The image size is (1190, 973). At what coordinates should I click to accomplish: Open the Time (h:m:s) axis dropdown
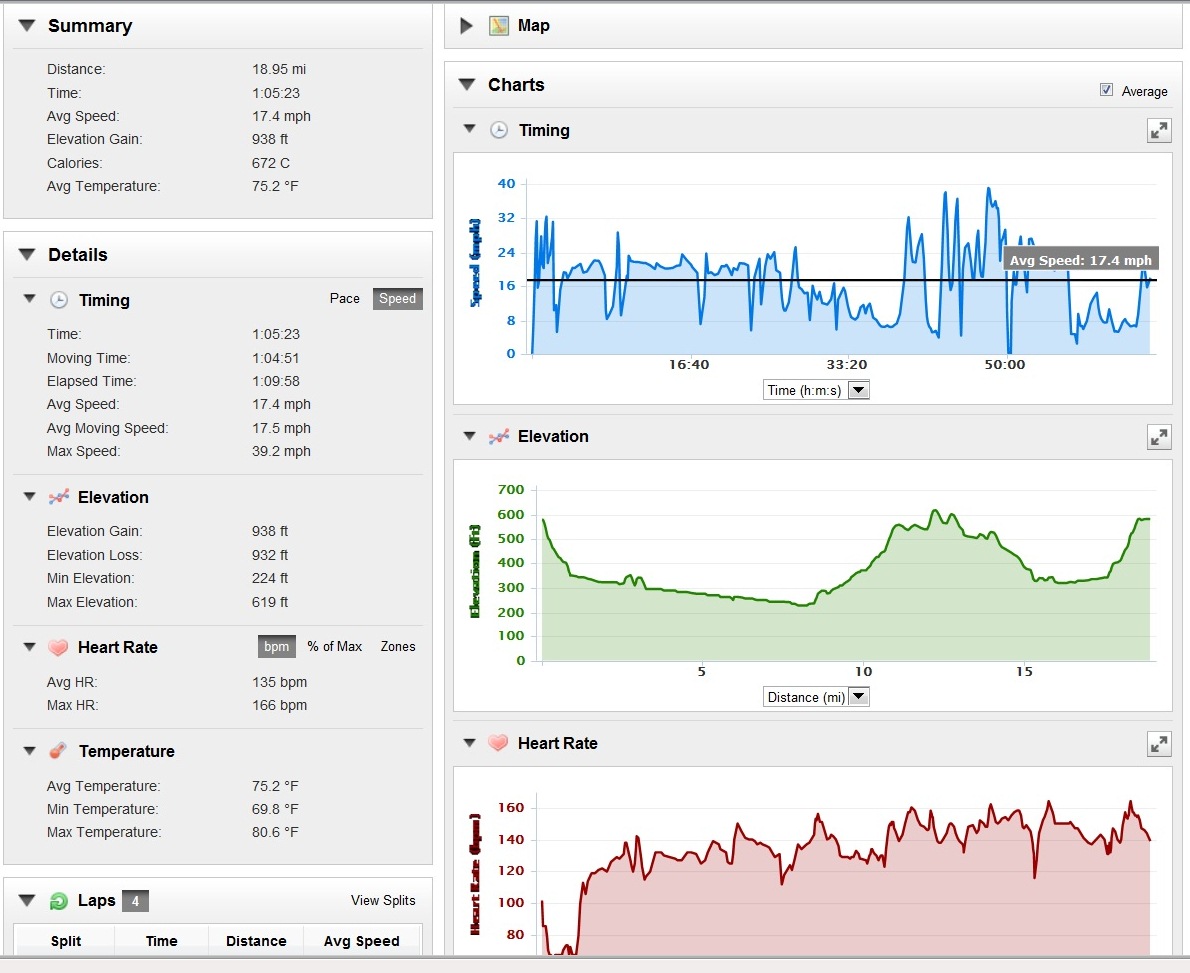858,390
